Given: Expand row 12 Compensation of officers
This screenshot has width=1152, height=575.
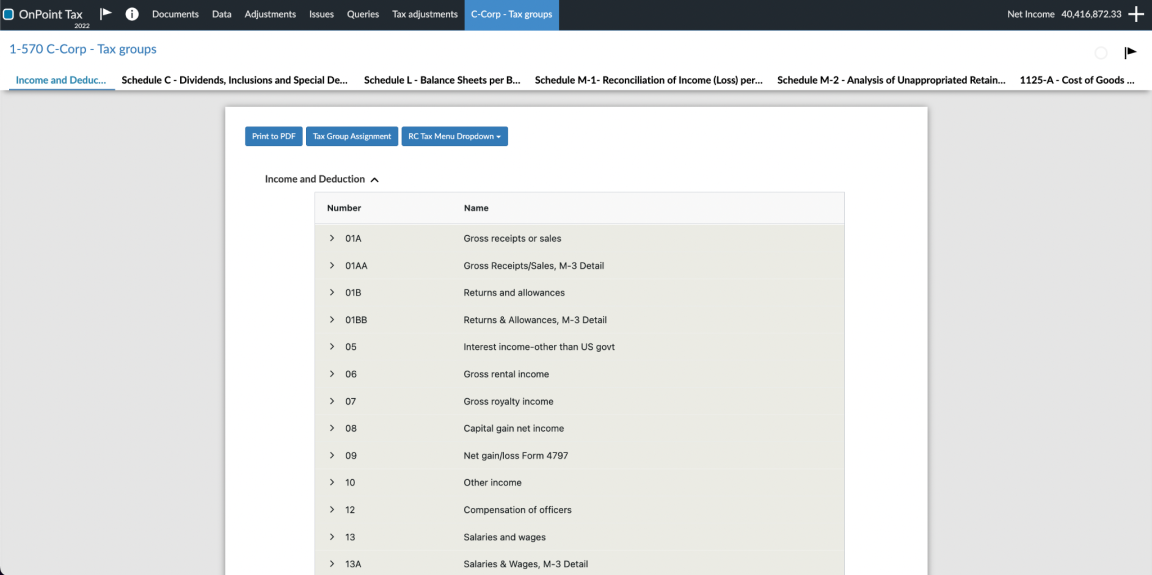Looking at the screenshot, I should (x=332, y=510).
